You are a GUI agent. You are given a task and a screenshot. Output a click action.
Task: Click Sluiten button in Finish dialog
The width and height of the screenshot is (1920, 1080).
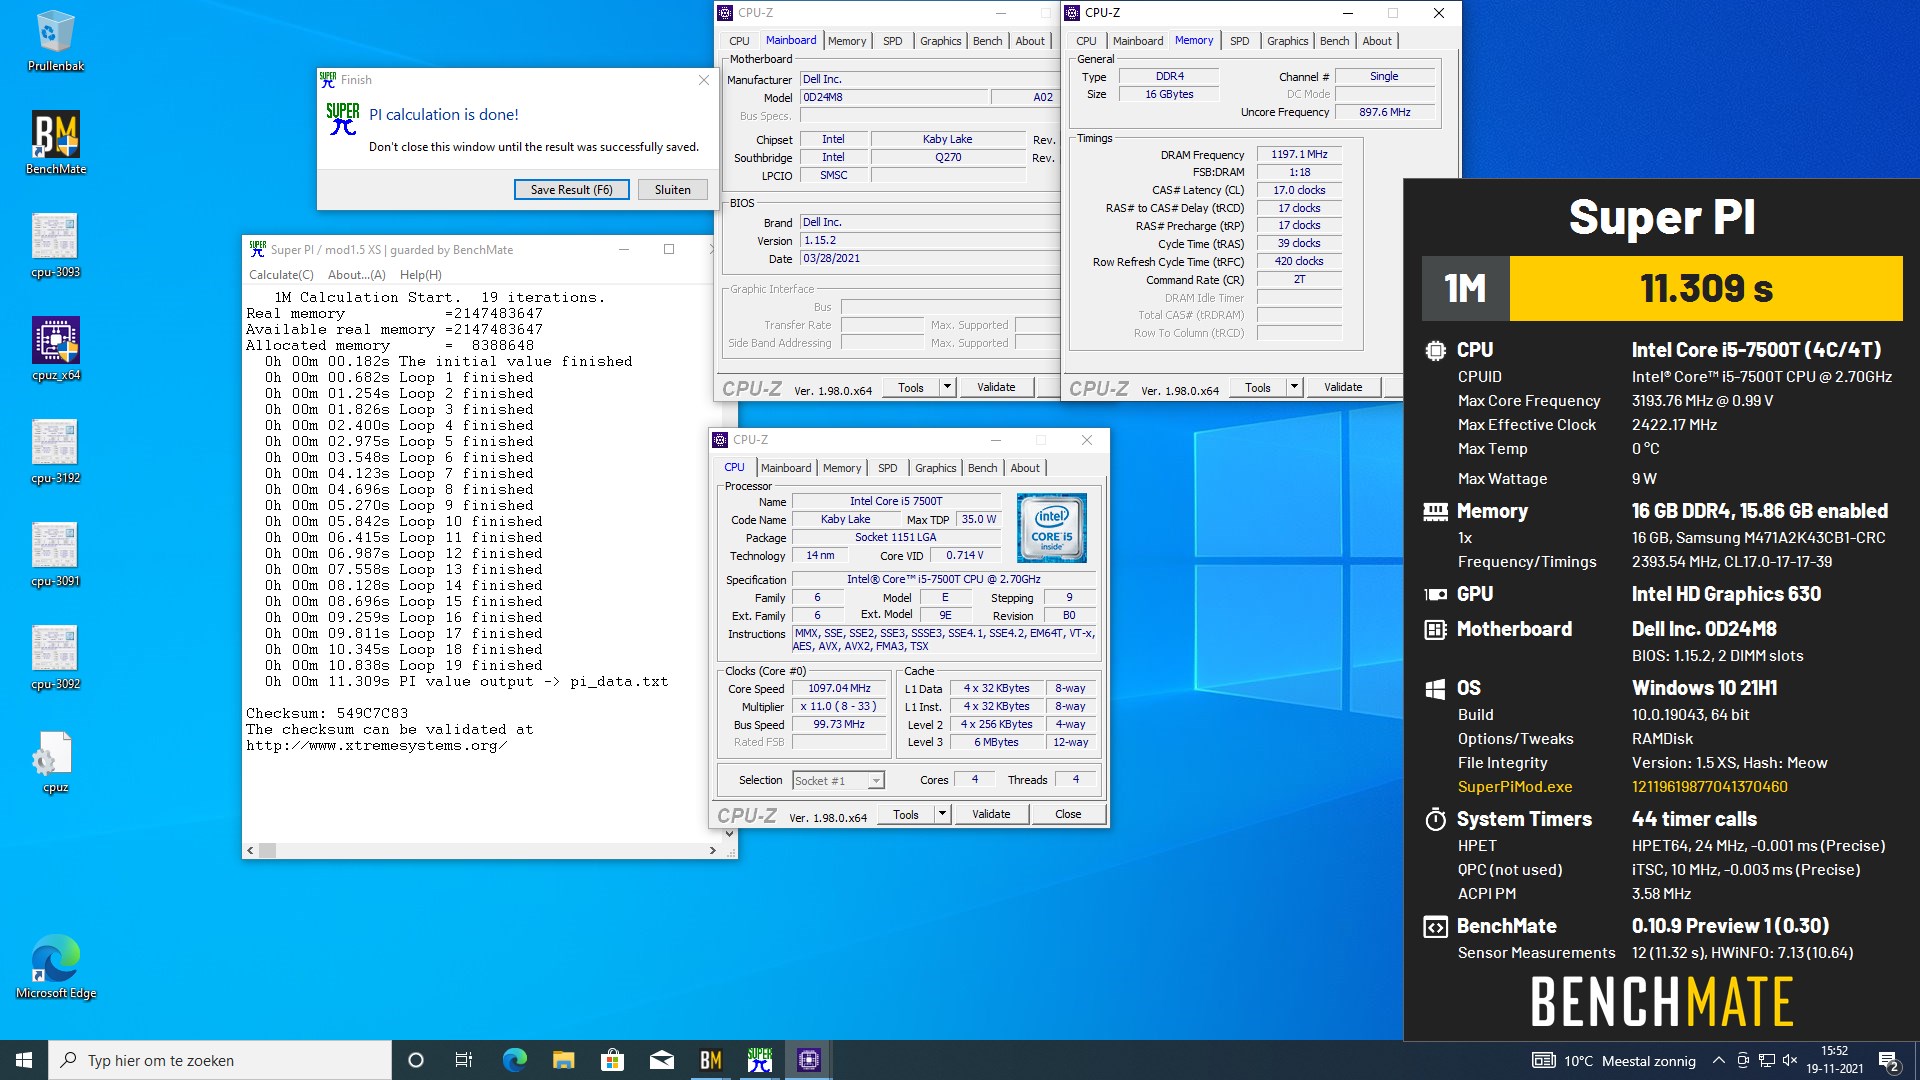[672, 189]
